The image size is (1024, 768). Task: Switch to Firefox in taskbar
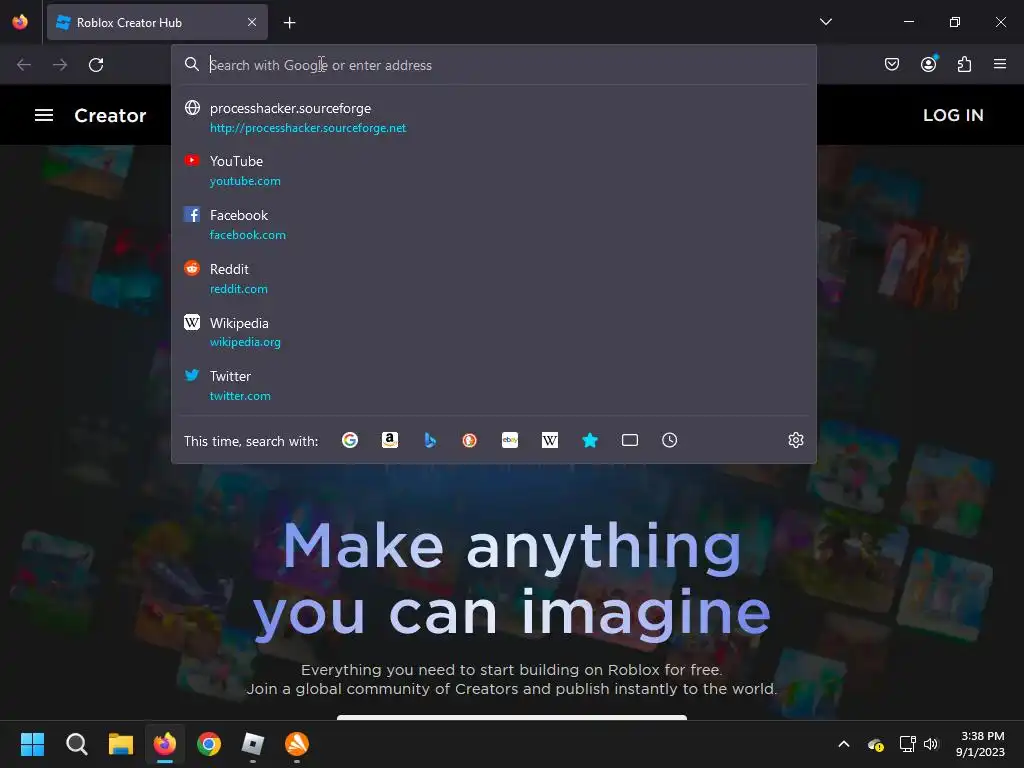165,744
